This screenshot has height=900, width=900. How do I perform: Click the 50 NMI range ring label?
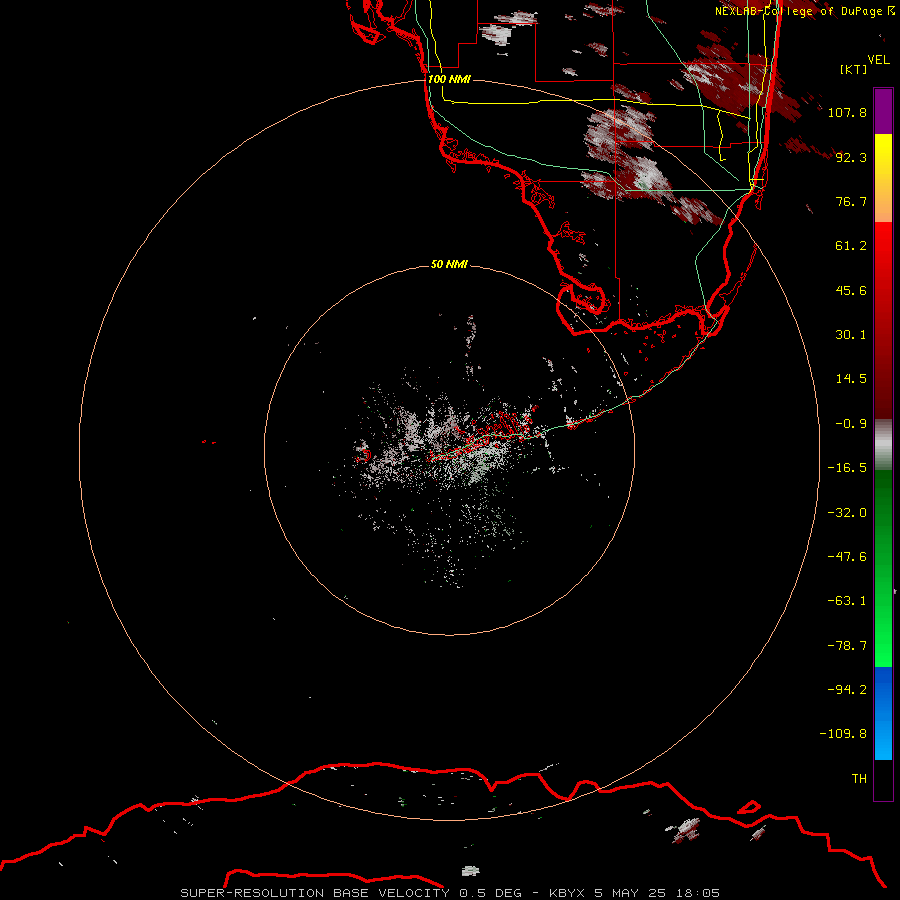[449, 264]
